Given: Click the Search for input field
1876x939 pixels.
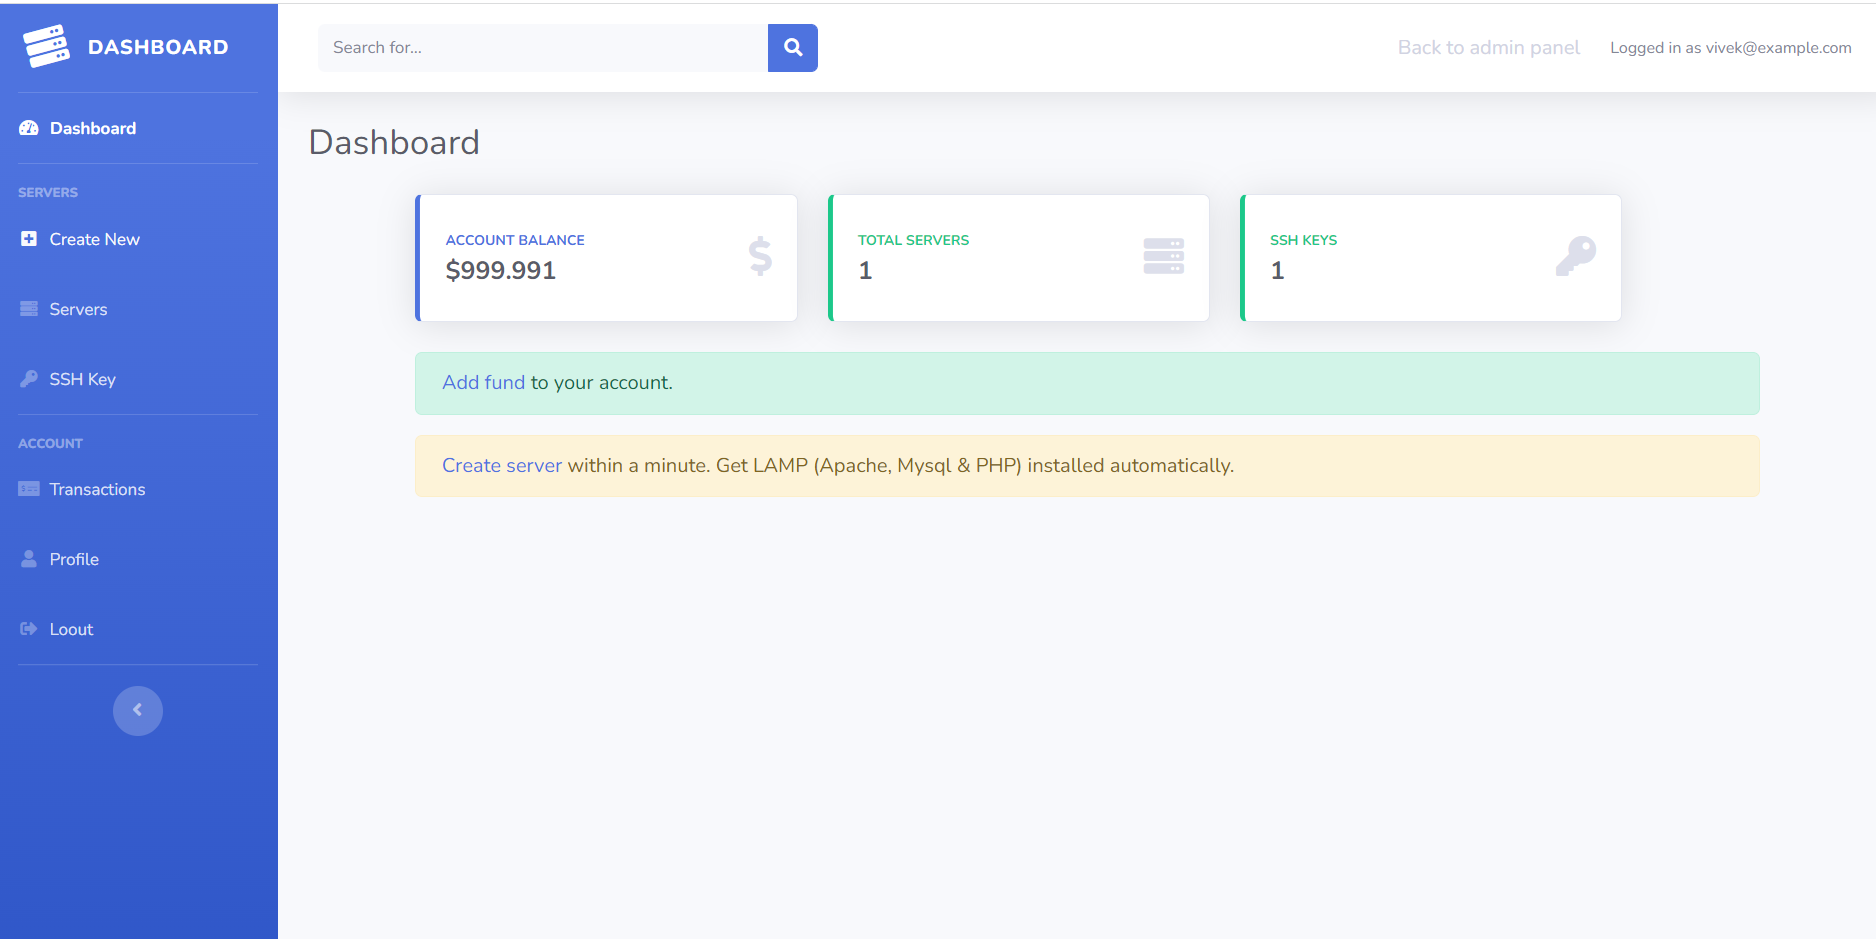Looking at the screenshot, I should pyautogui.click(x=540, y=47).
